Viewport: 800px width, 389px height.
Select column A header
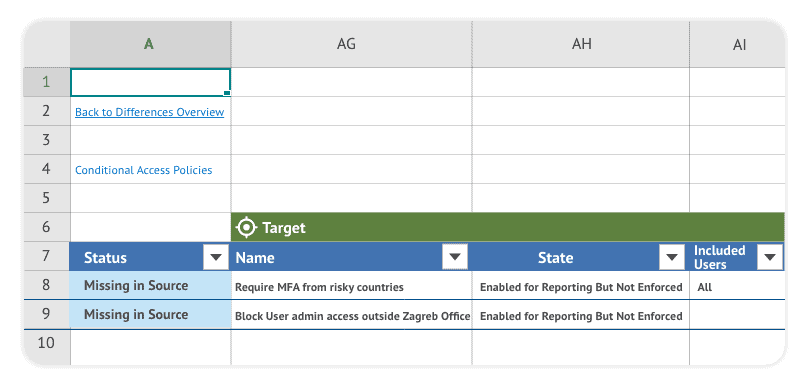tap(150, 44)
